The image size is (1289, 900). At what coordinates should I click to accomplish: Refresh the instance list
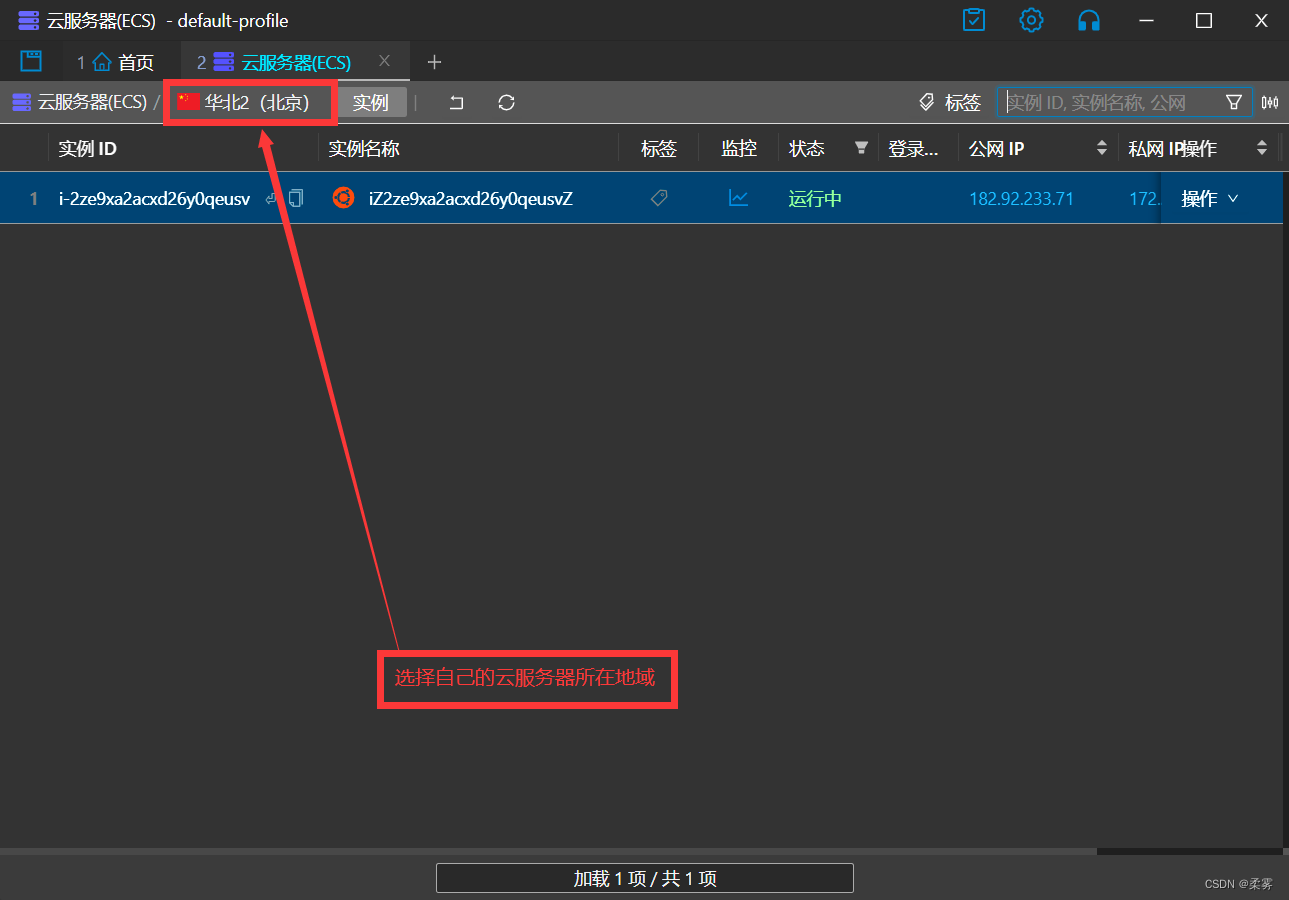507,102
